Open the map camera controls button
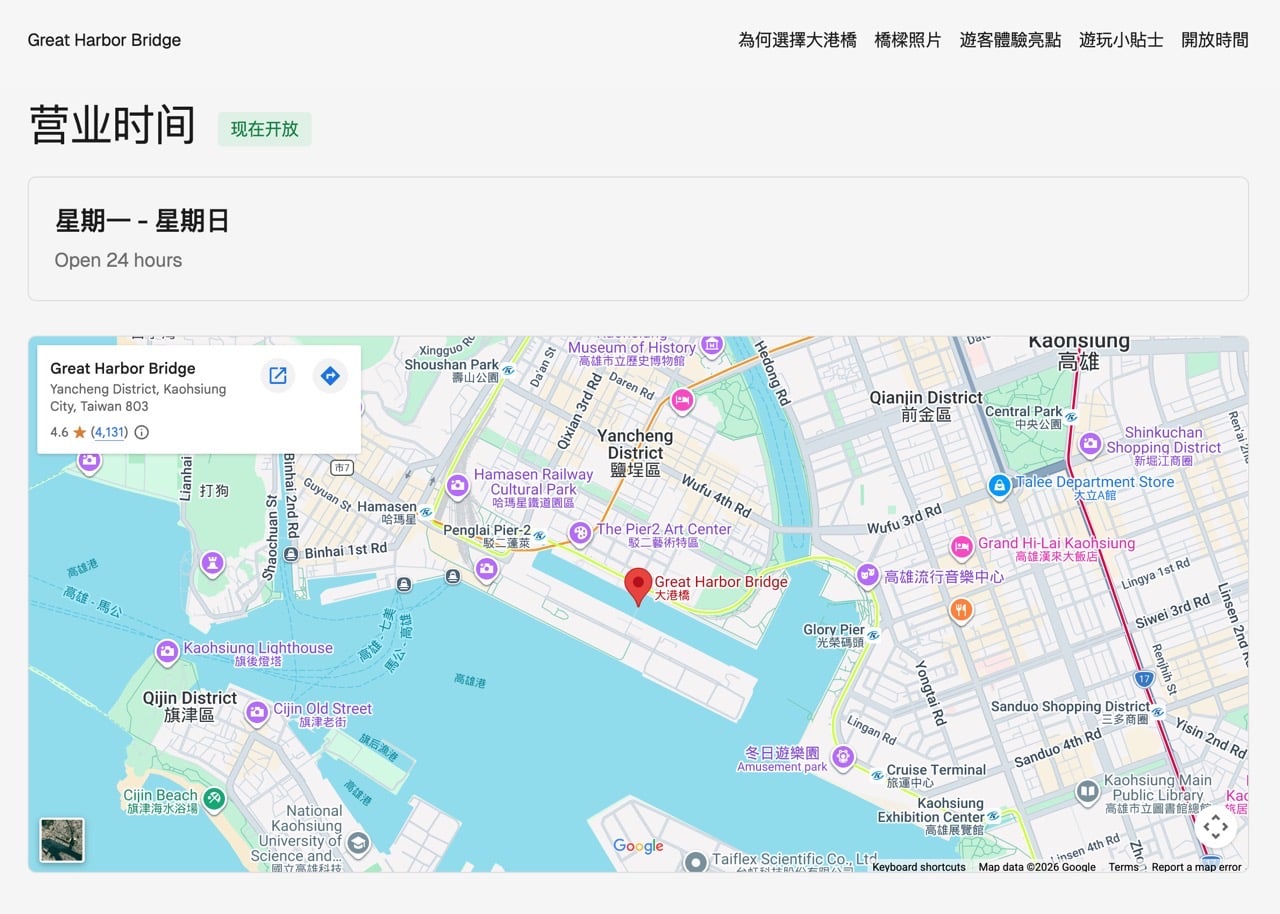The height and width of the screenshot is (914, 1280). (1215, 827)
